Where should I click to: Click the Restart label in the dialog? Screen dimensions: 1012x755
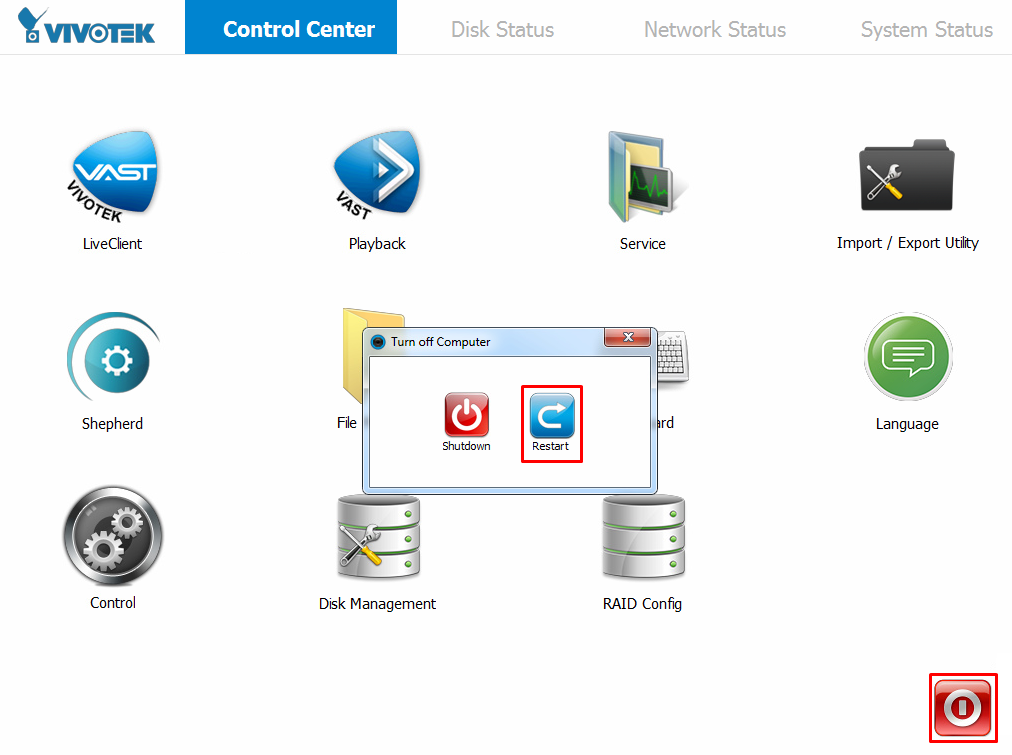tap(551, 446)
